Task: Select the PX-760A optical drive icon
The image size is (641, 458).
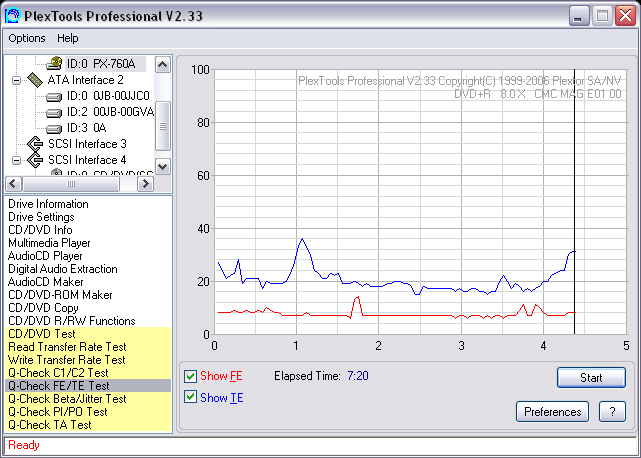Action: (x=54, y=64)
